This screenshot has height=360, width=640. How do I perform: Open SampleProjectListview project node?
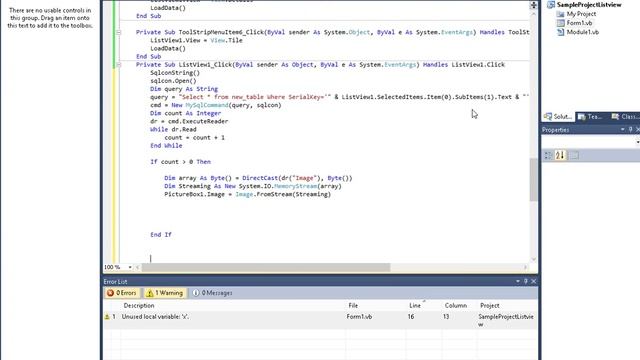589,5
